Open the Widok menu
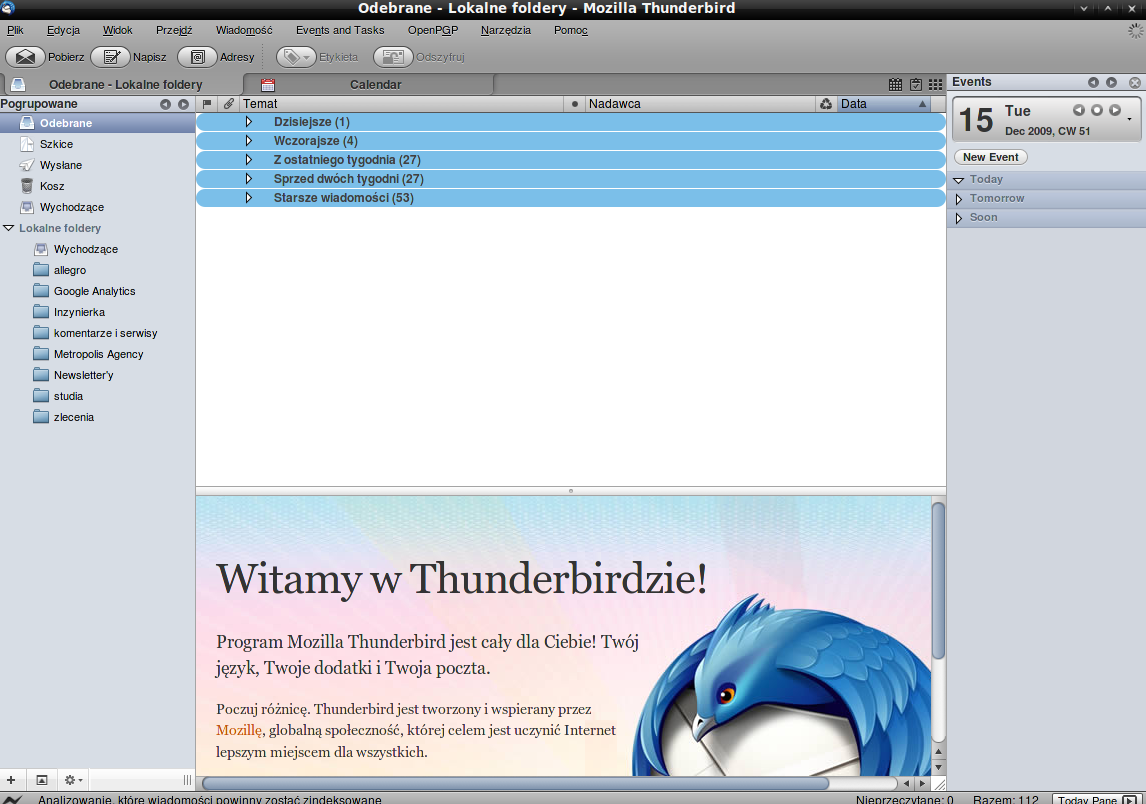Image resolution: width=1146 pixels, height=804 pixels. (118, 30)
